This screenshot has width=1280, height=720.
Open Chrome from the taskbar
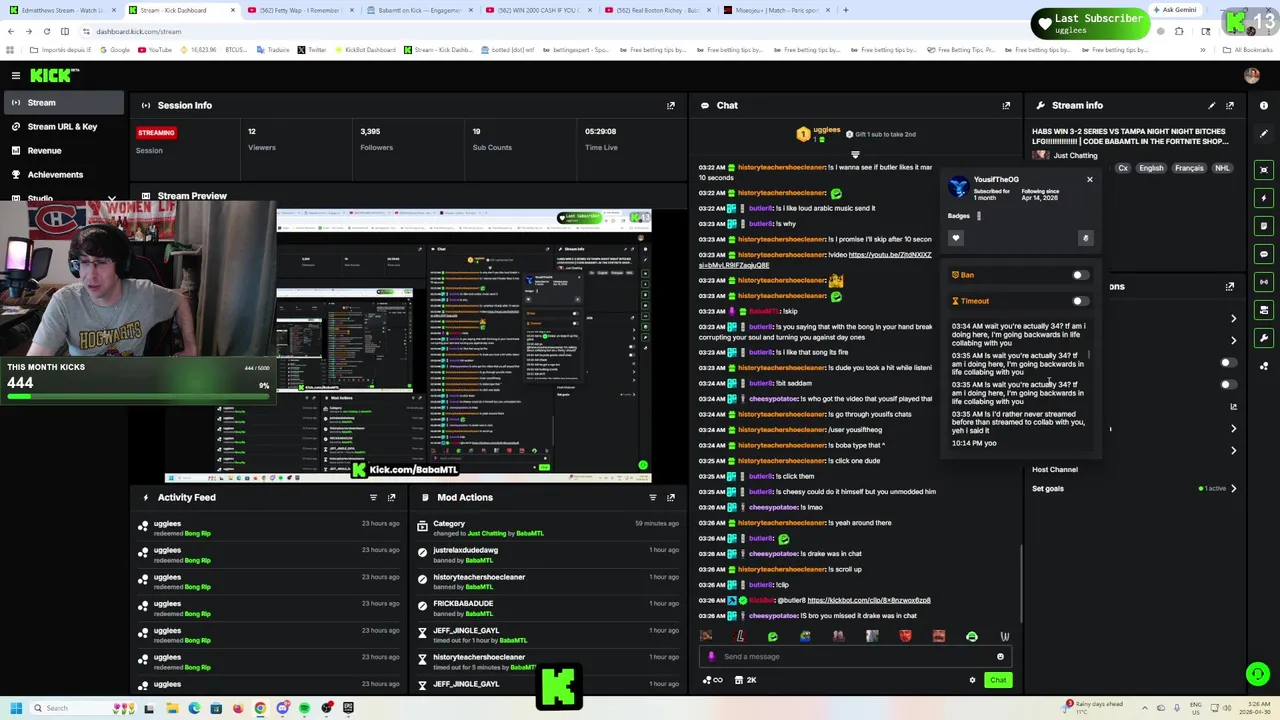(260, 708)
